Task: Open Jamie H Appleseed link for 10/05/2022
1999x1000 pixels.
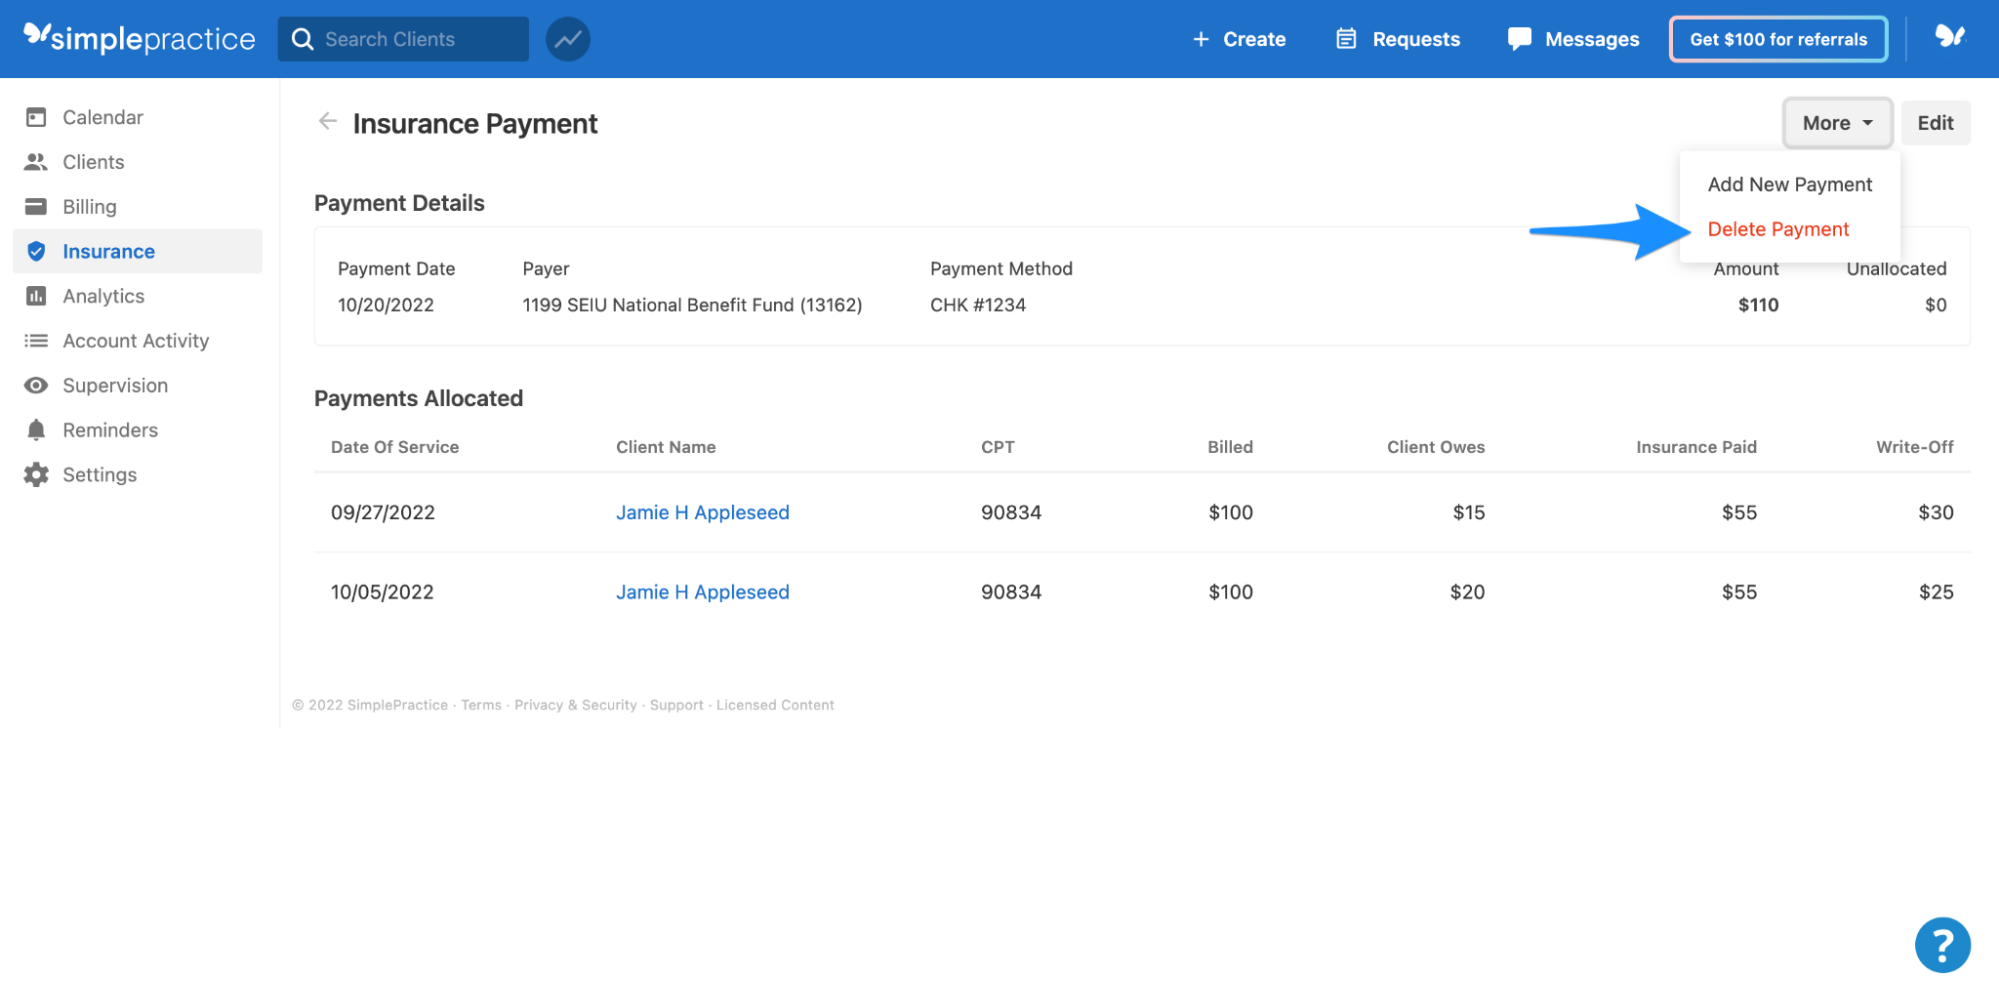Action: (x=702, y=592)
